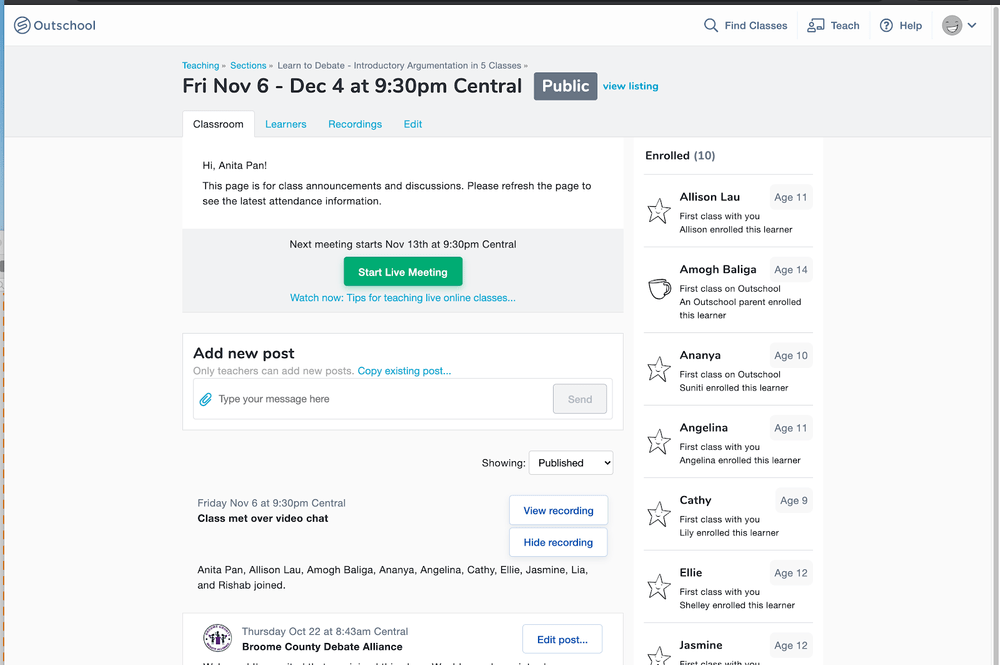Screen dimensions: 1000x665
Task: Switch to the Learners tab
Action: (286, 124)
